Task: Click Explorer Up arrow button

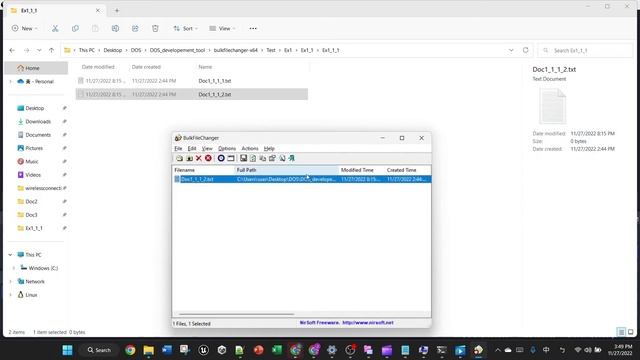Action: [51, 50]
